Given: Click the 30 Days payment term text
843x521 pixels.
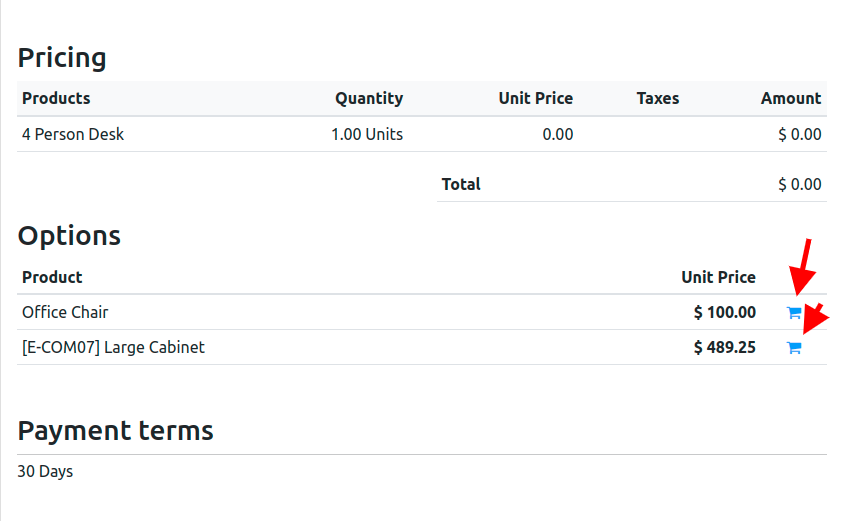Looking at the screenshot, I should point(45,471).
